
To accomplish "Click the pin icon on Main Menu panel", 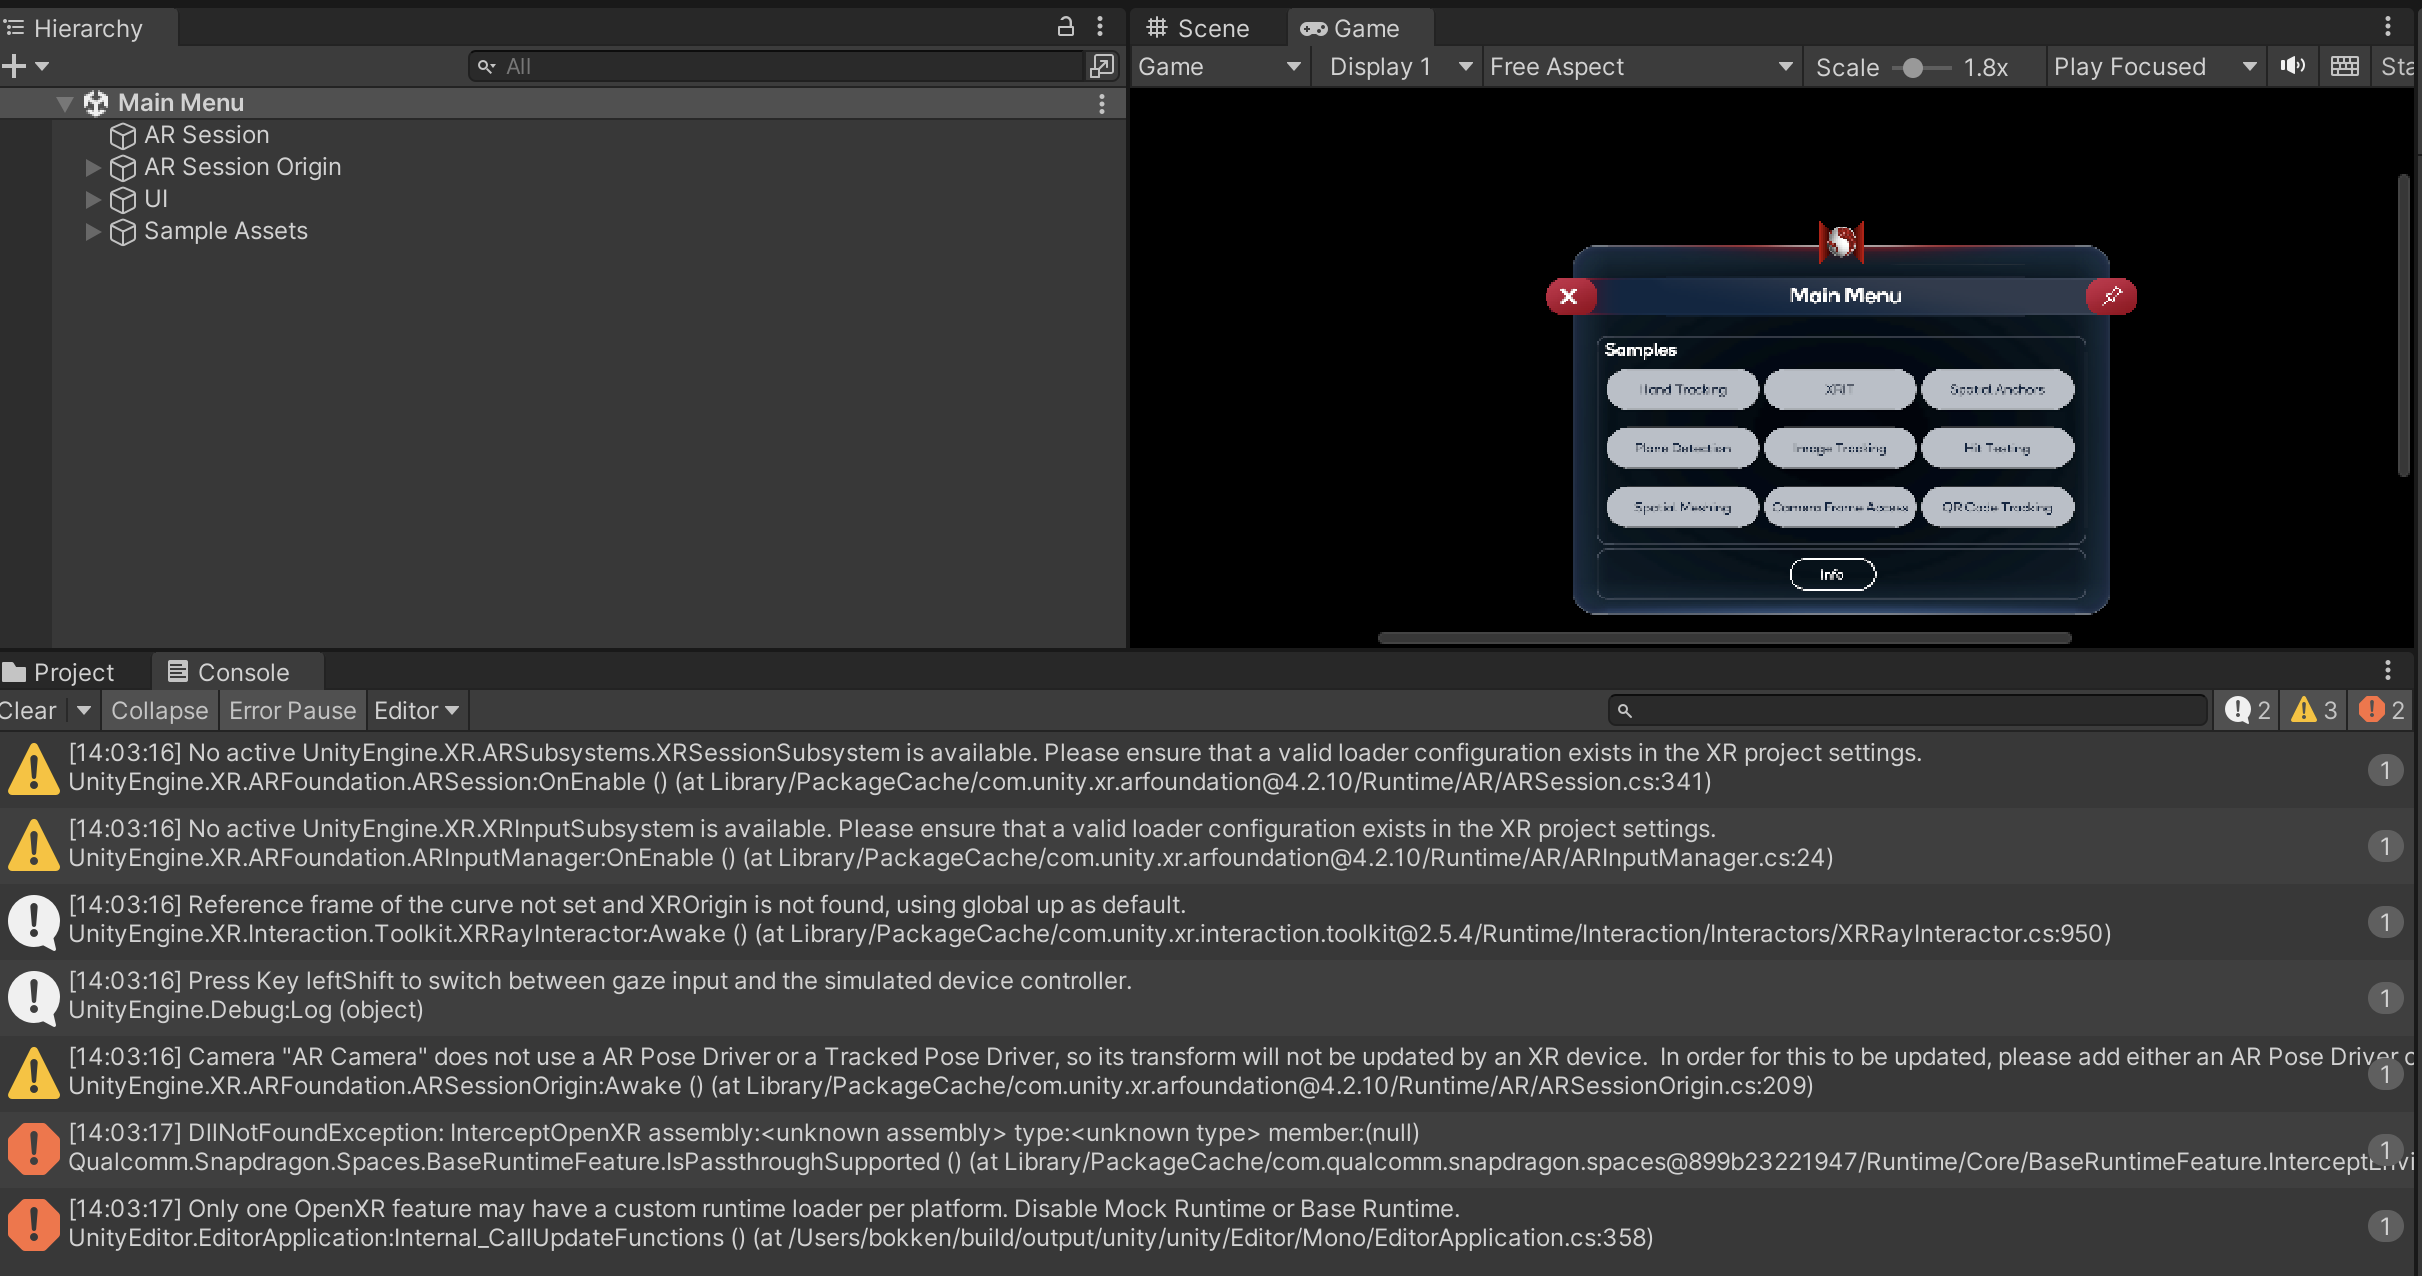I will pos(2111,296).
